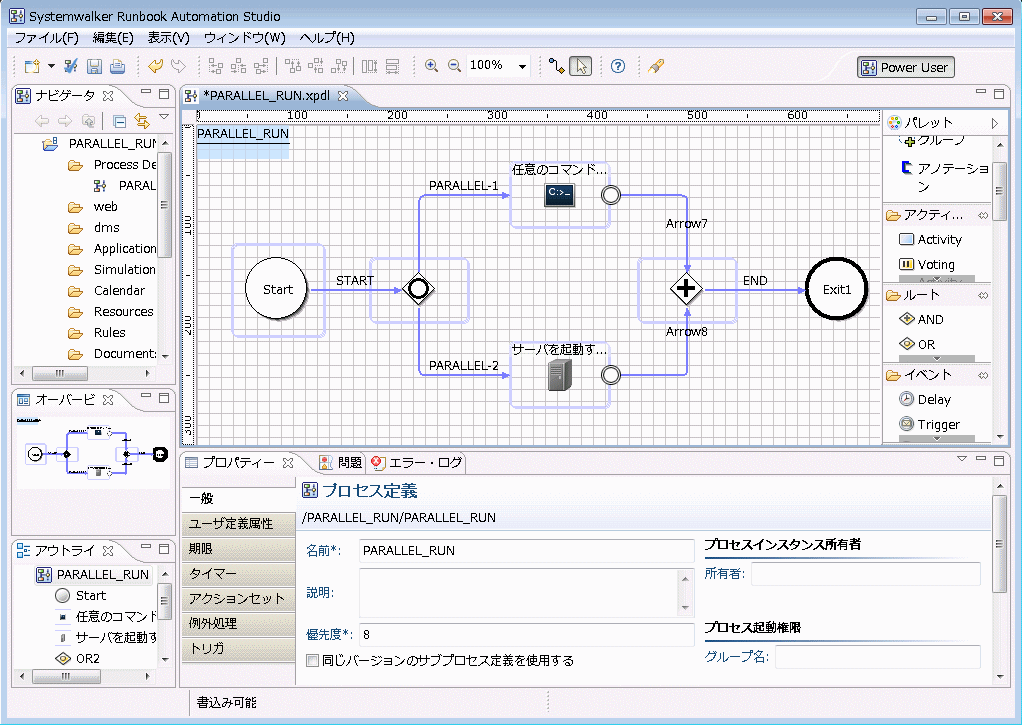Activate the Select pointer tool
The width and height of the screenshot is (1022, 725).
click(581, 66)
